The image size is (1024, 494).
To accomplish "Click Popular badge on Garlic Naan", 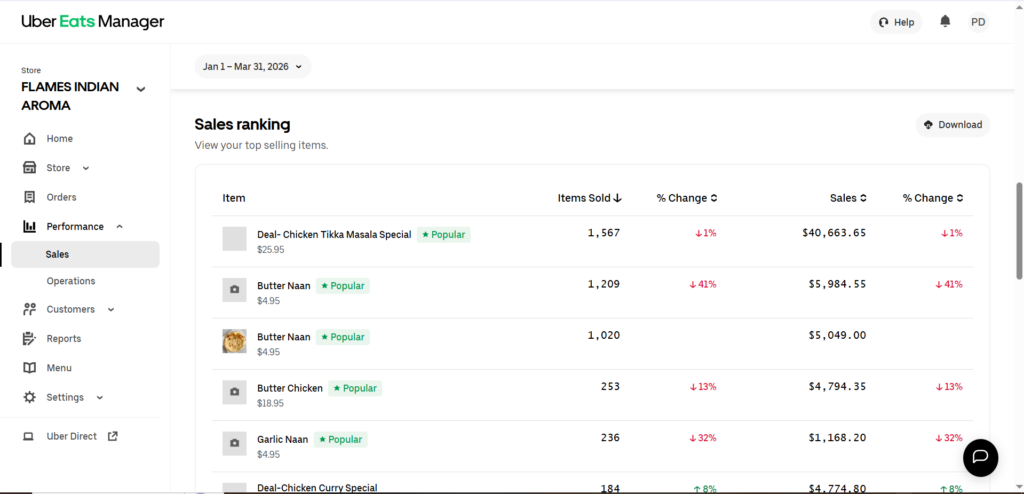I will point(340,440).
